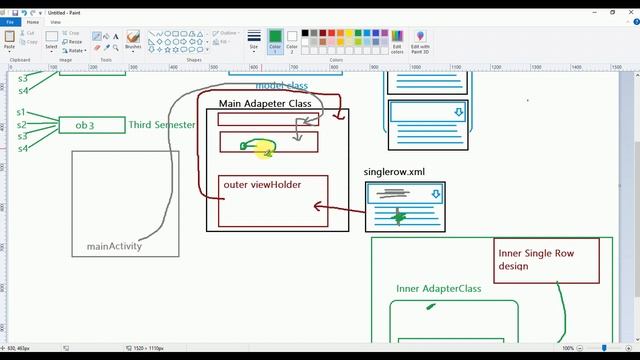
Task: Click the vertical scrollbar down arrow
Action: point(637,339)
